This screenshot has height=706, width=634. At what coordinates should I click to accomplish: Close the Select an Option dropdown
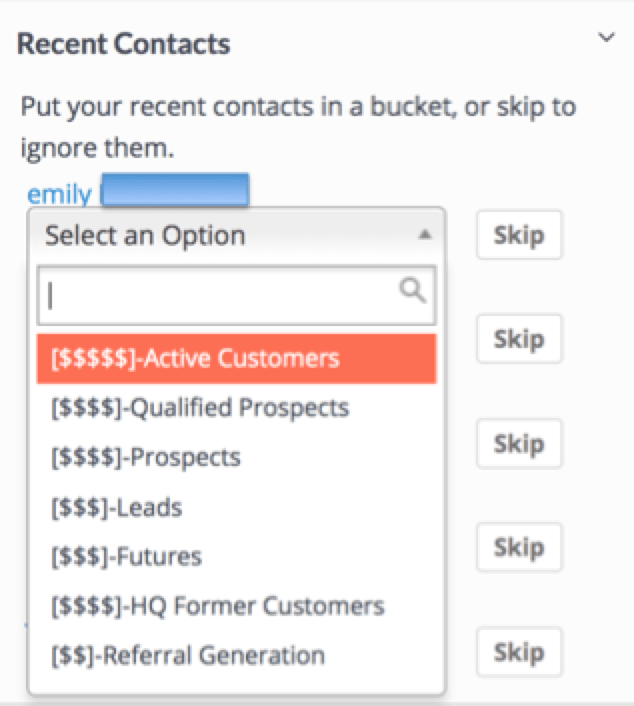[236, 235]
